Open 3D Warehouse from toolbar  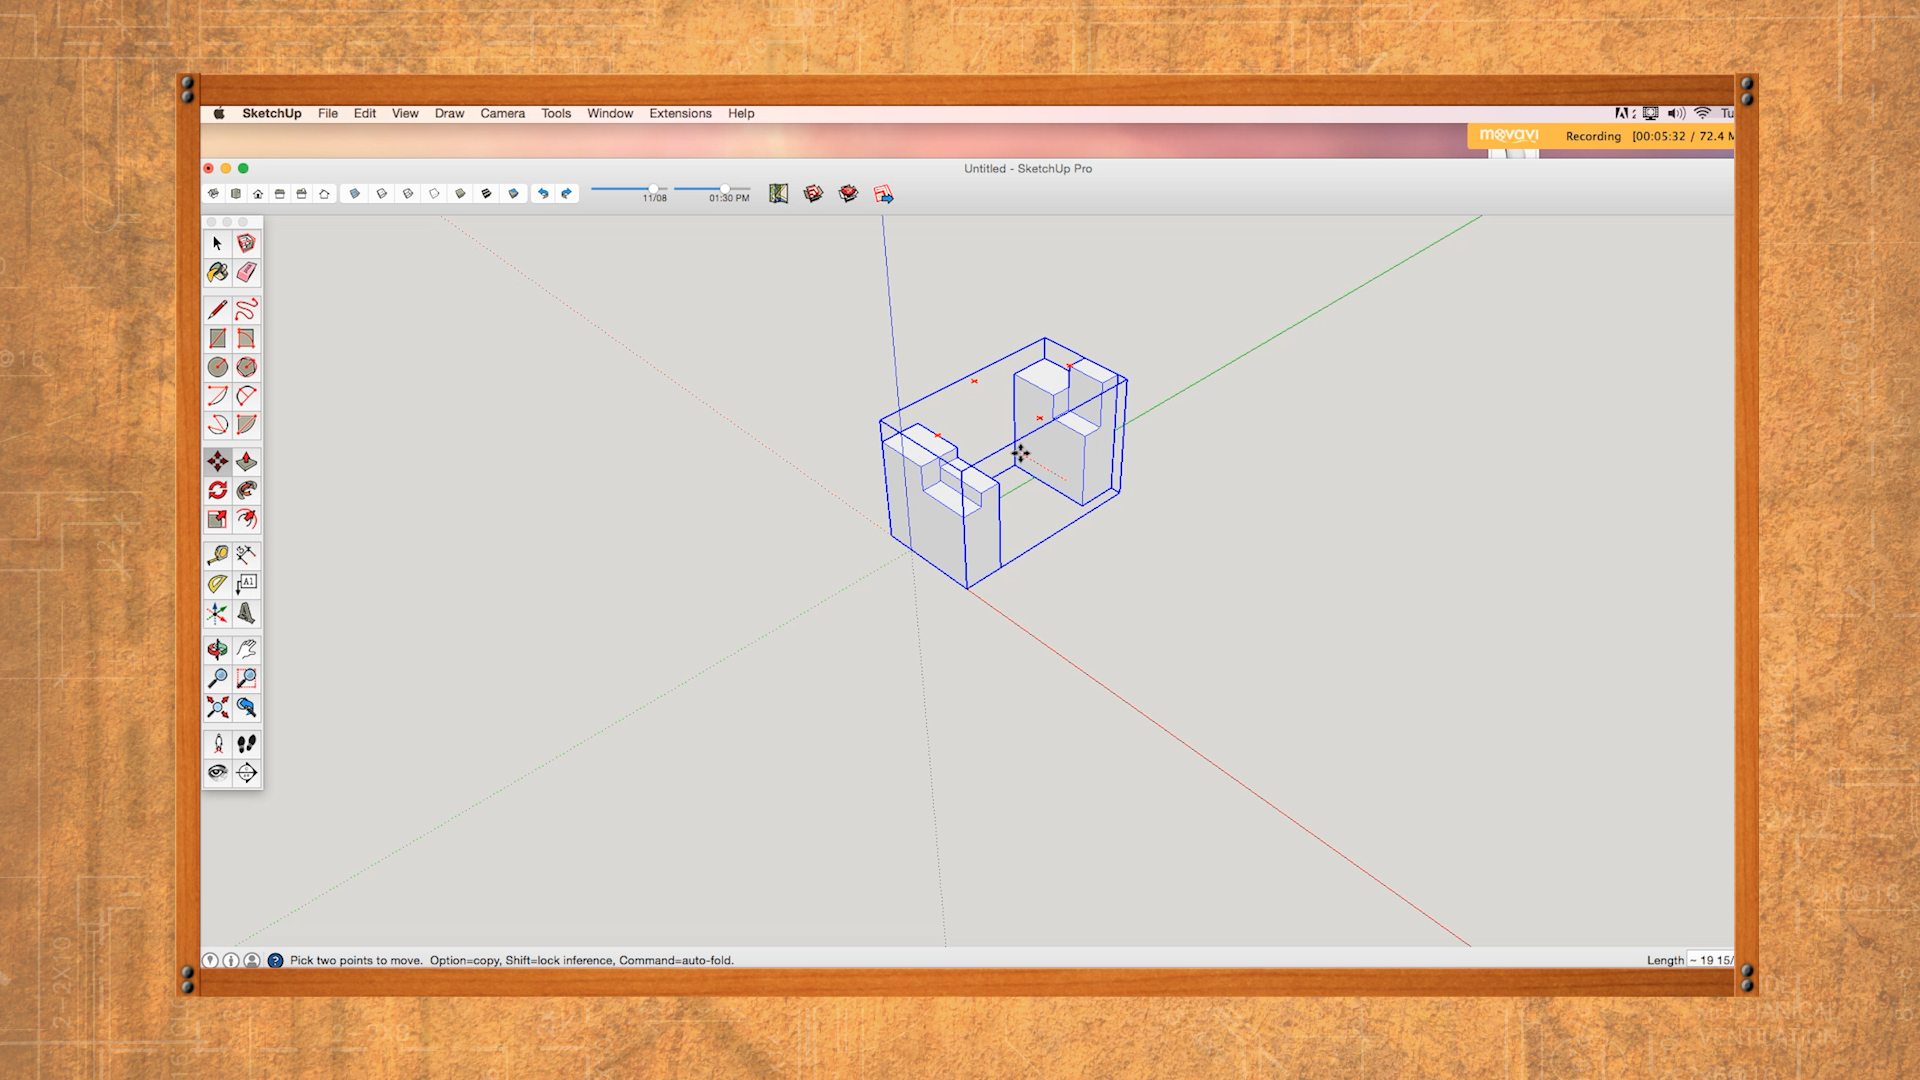click(813, 194)
